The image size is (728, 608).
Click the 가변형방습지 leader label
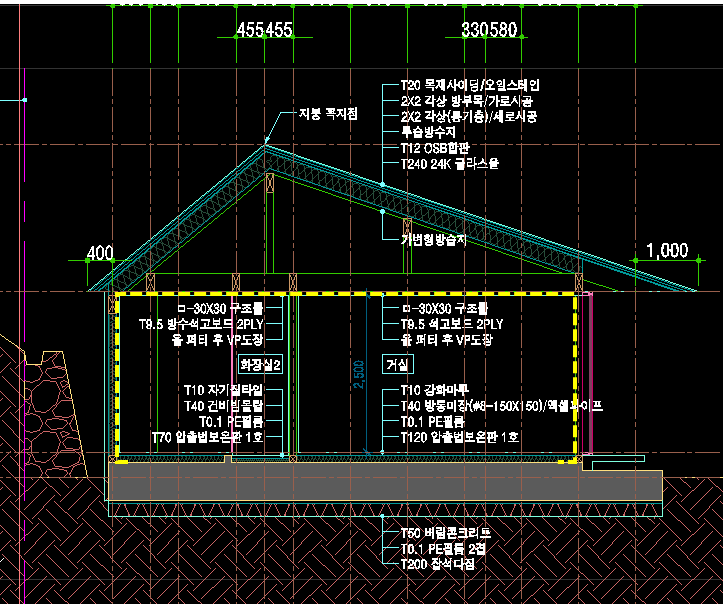coord(433,240)
